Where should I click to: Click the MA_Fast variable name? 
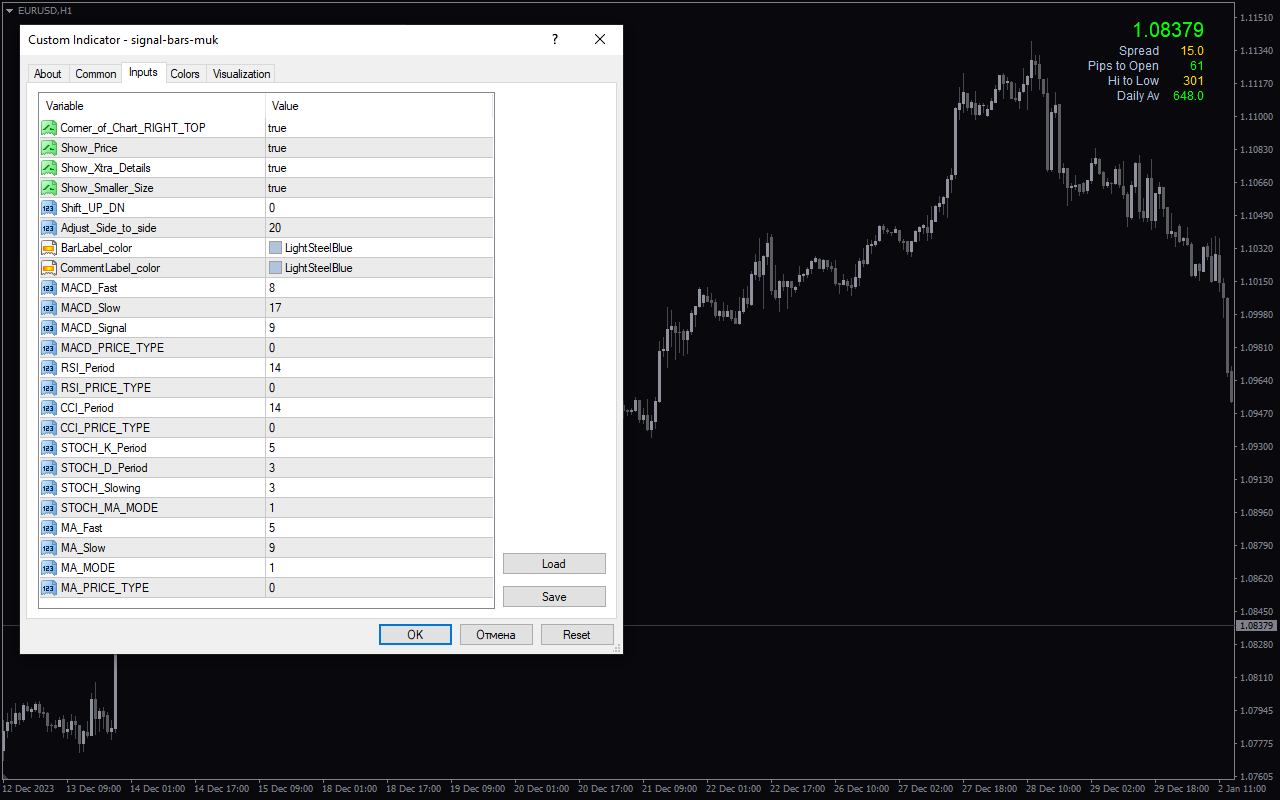[81, 528]
